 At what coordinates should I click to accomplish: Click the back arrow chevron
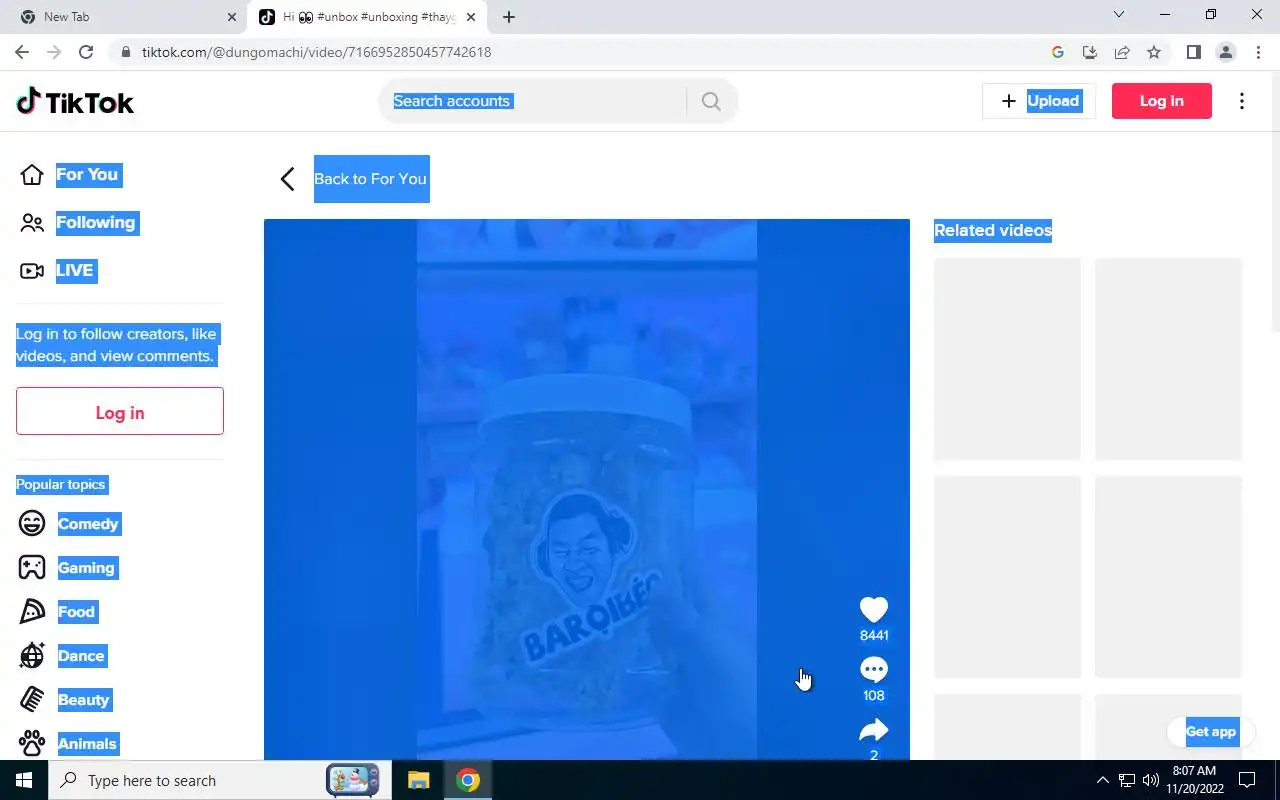pos(287,179)
